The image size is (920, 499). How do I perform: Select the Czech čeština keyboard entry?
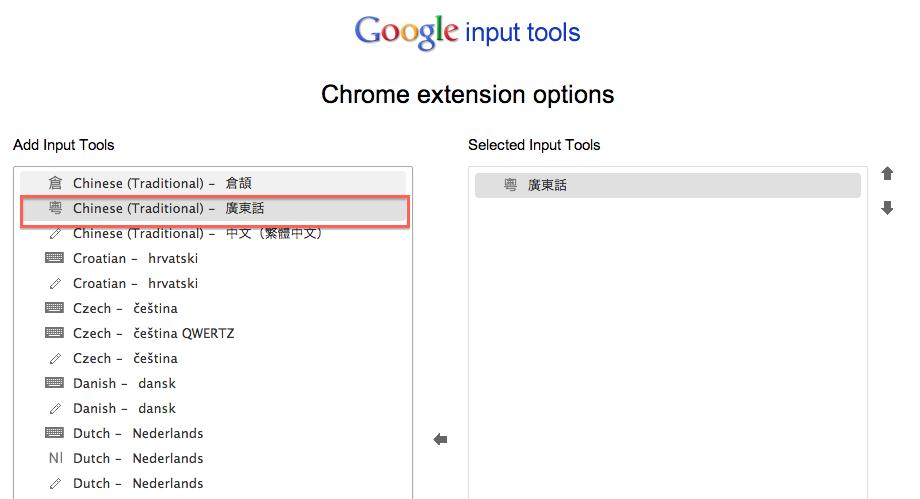[125, 308]
